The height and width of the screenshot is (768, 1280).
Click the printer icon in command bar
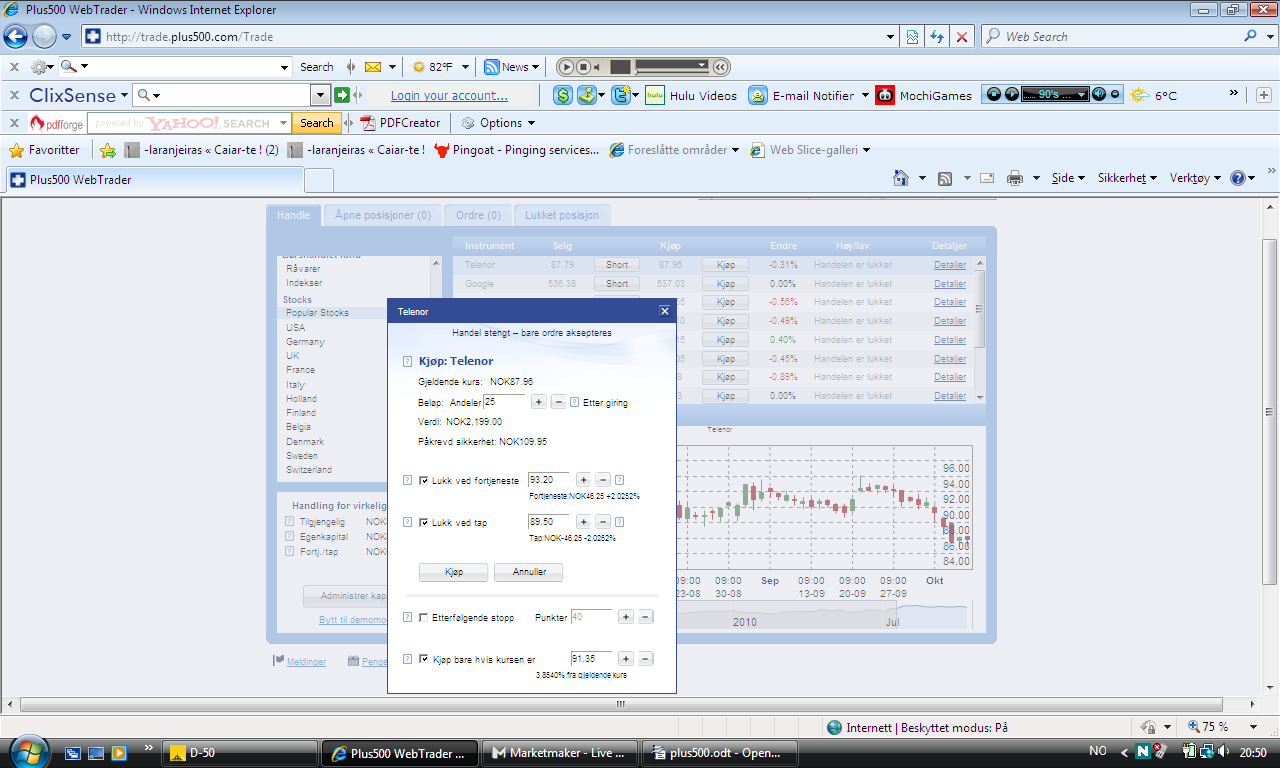tap(1015, 178)
